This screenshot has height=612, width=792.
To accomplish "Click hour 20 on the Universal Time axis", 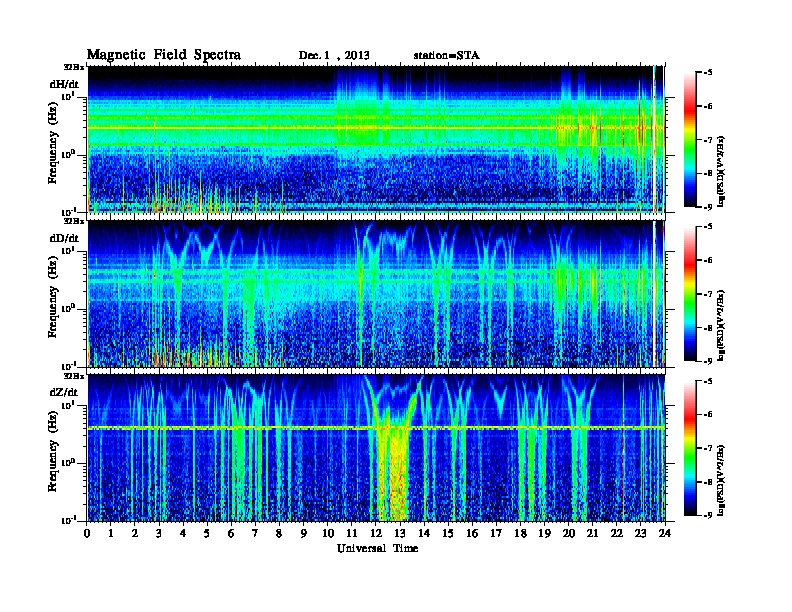I will 569,533.
